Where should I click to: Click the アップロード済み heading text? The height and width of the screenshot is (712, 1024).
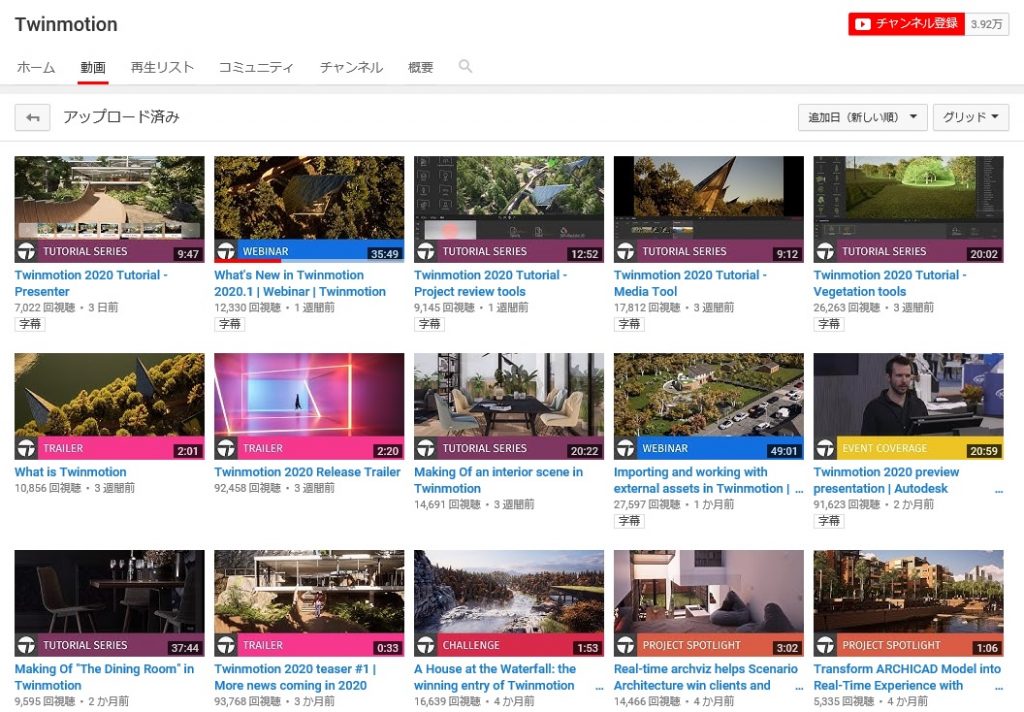pyautogui.click(x=121, y=118)
